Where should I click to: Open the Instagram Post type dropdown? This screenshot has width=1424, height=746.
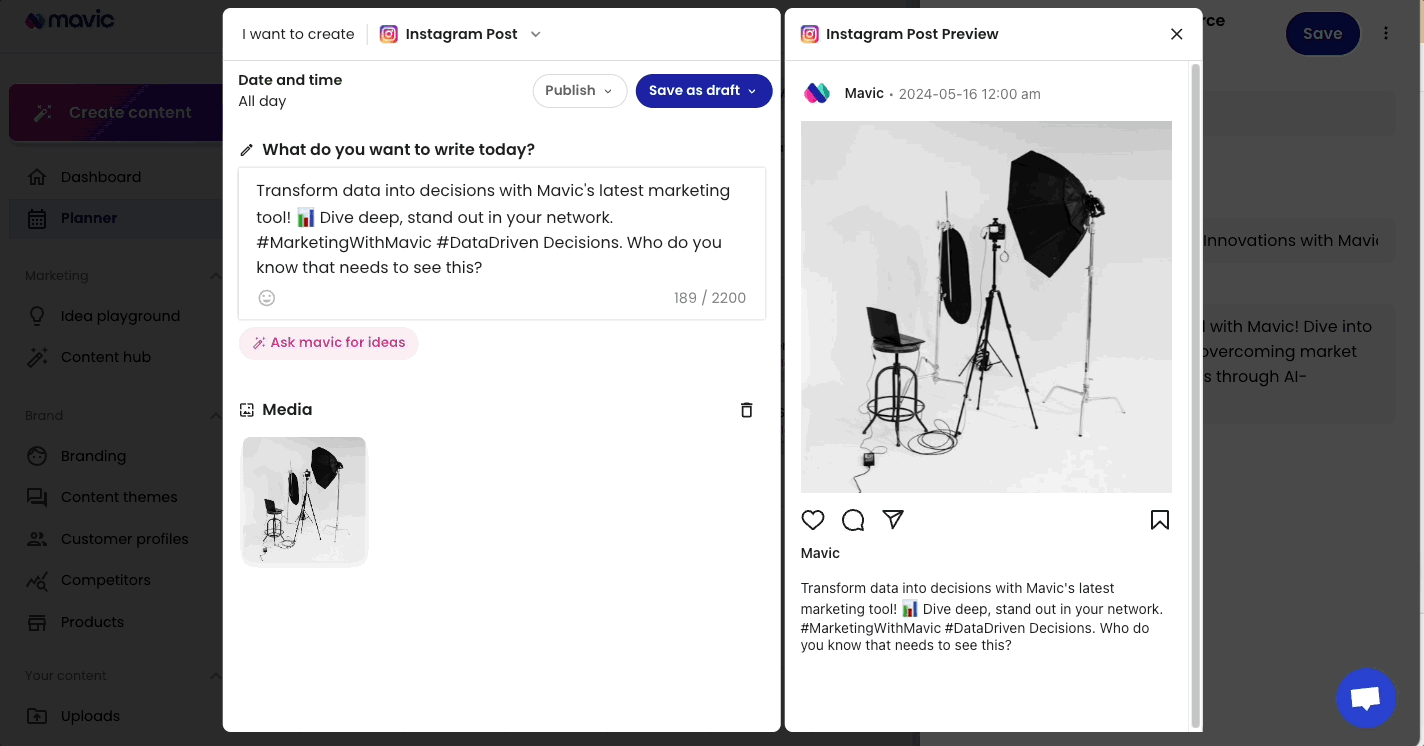tap(460, 34)
